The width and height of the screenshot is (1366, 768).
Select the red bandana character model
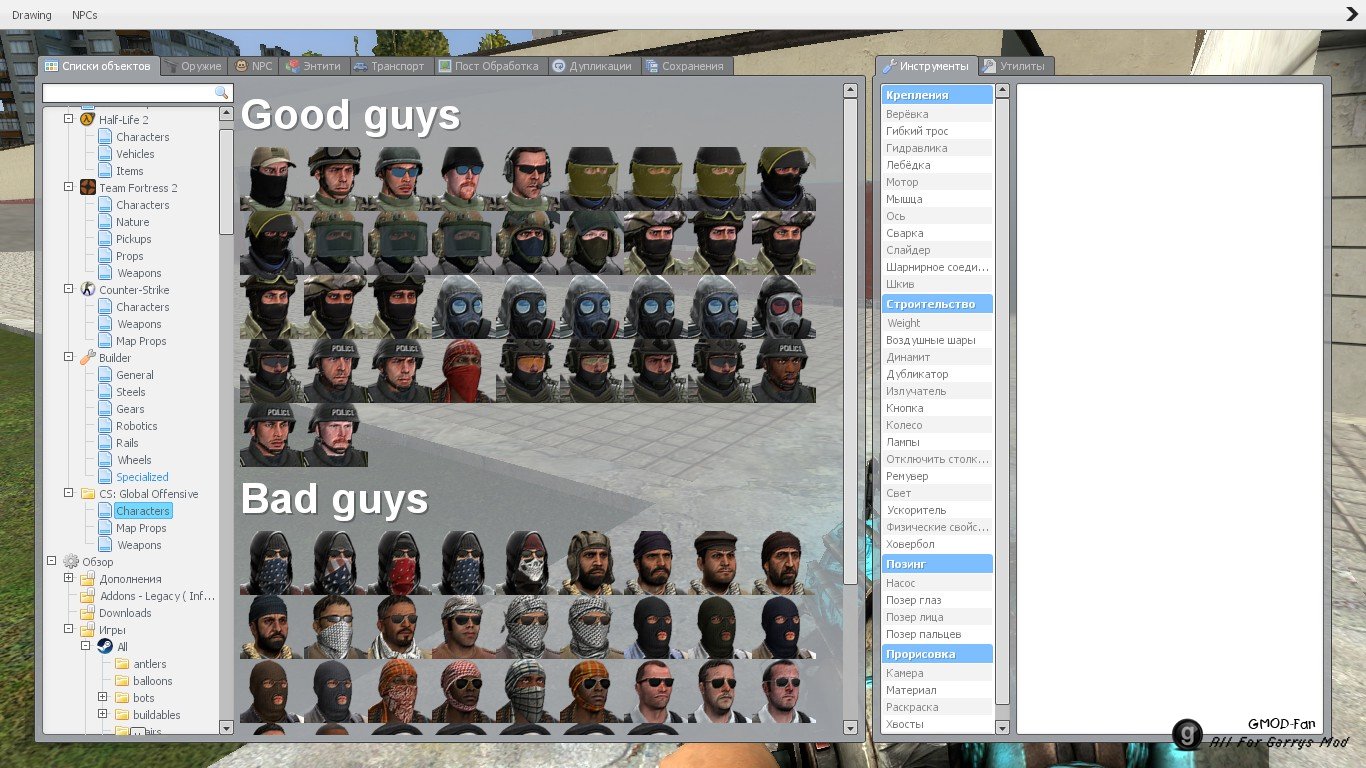(x=463, y=371)
